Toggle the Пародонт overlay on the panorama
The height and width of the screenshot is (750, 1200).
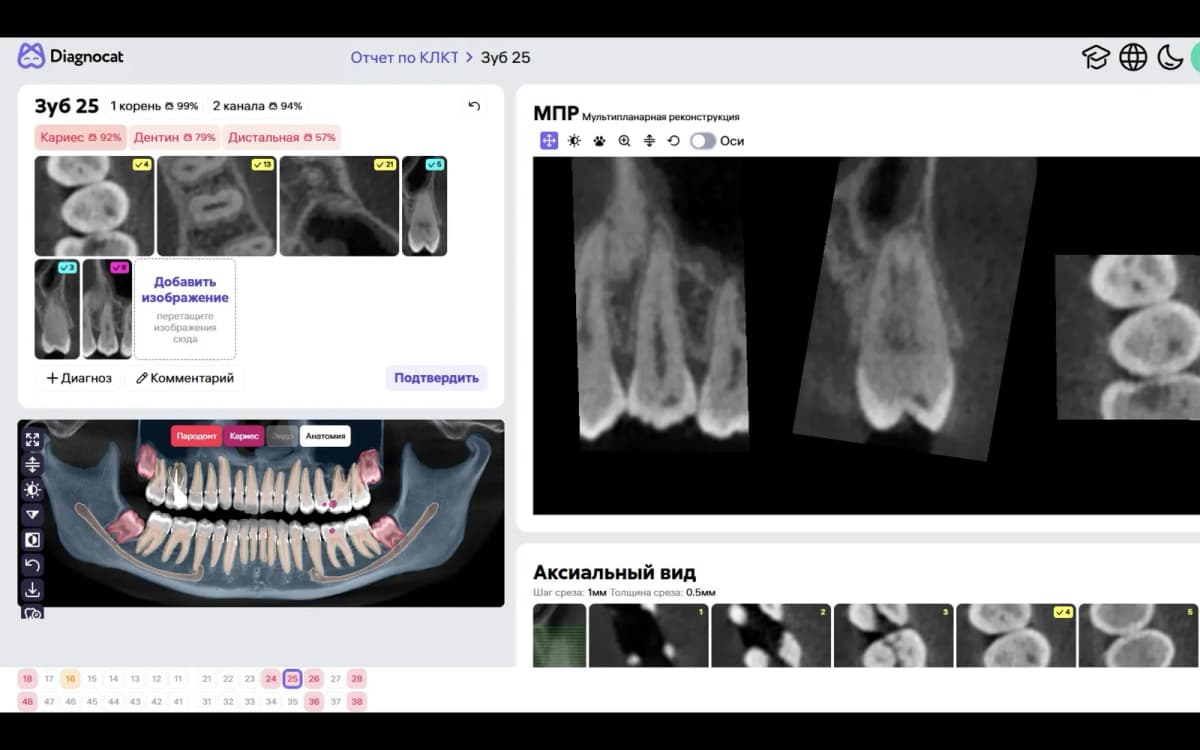click(196, 436)
